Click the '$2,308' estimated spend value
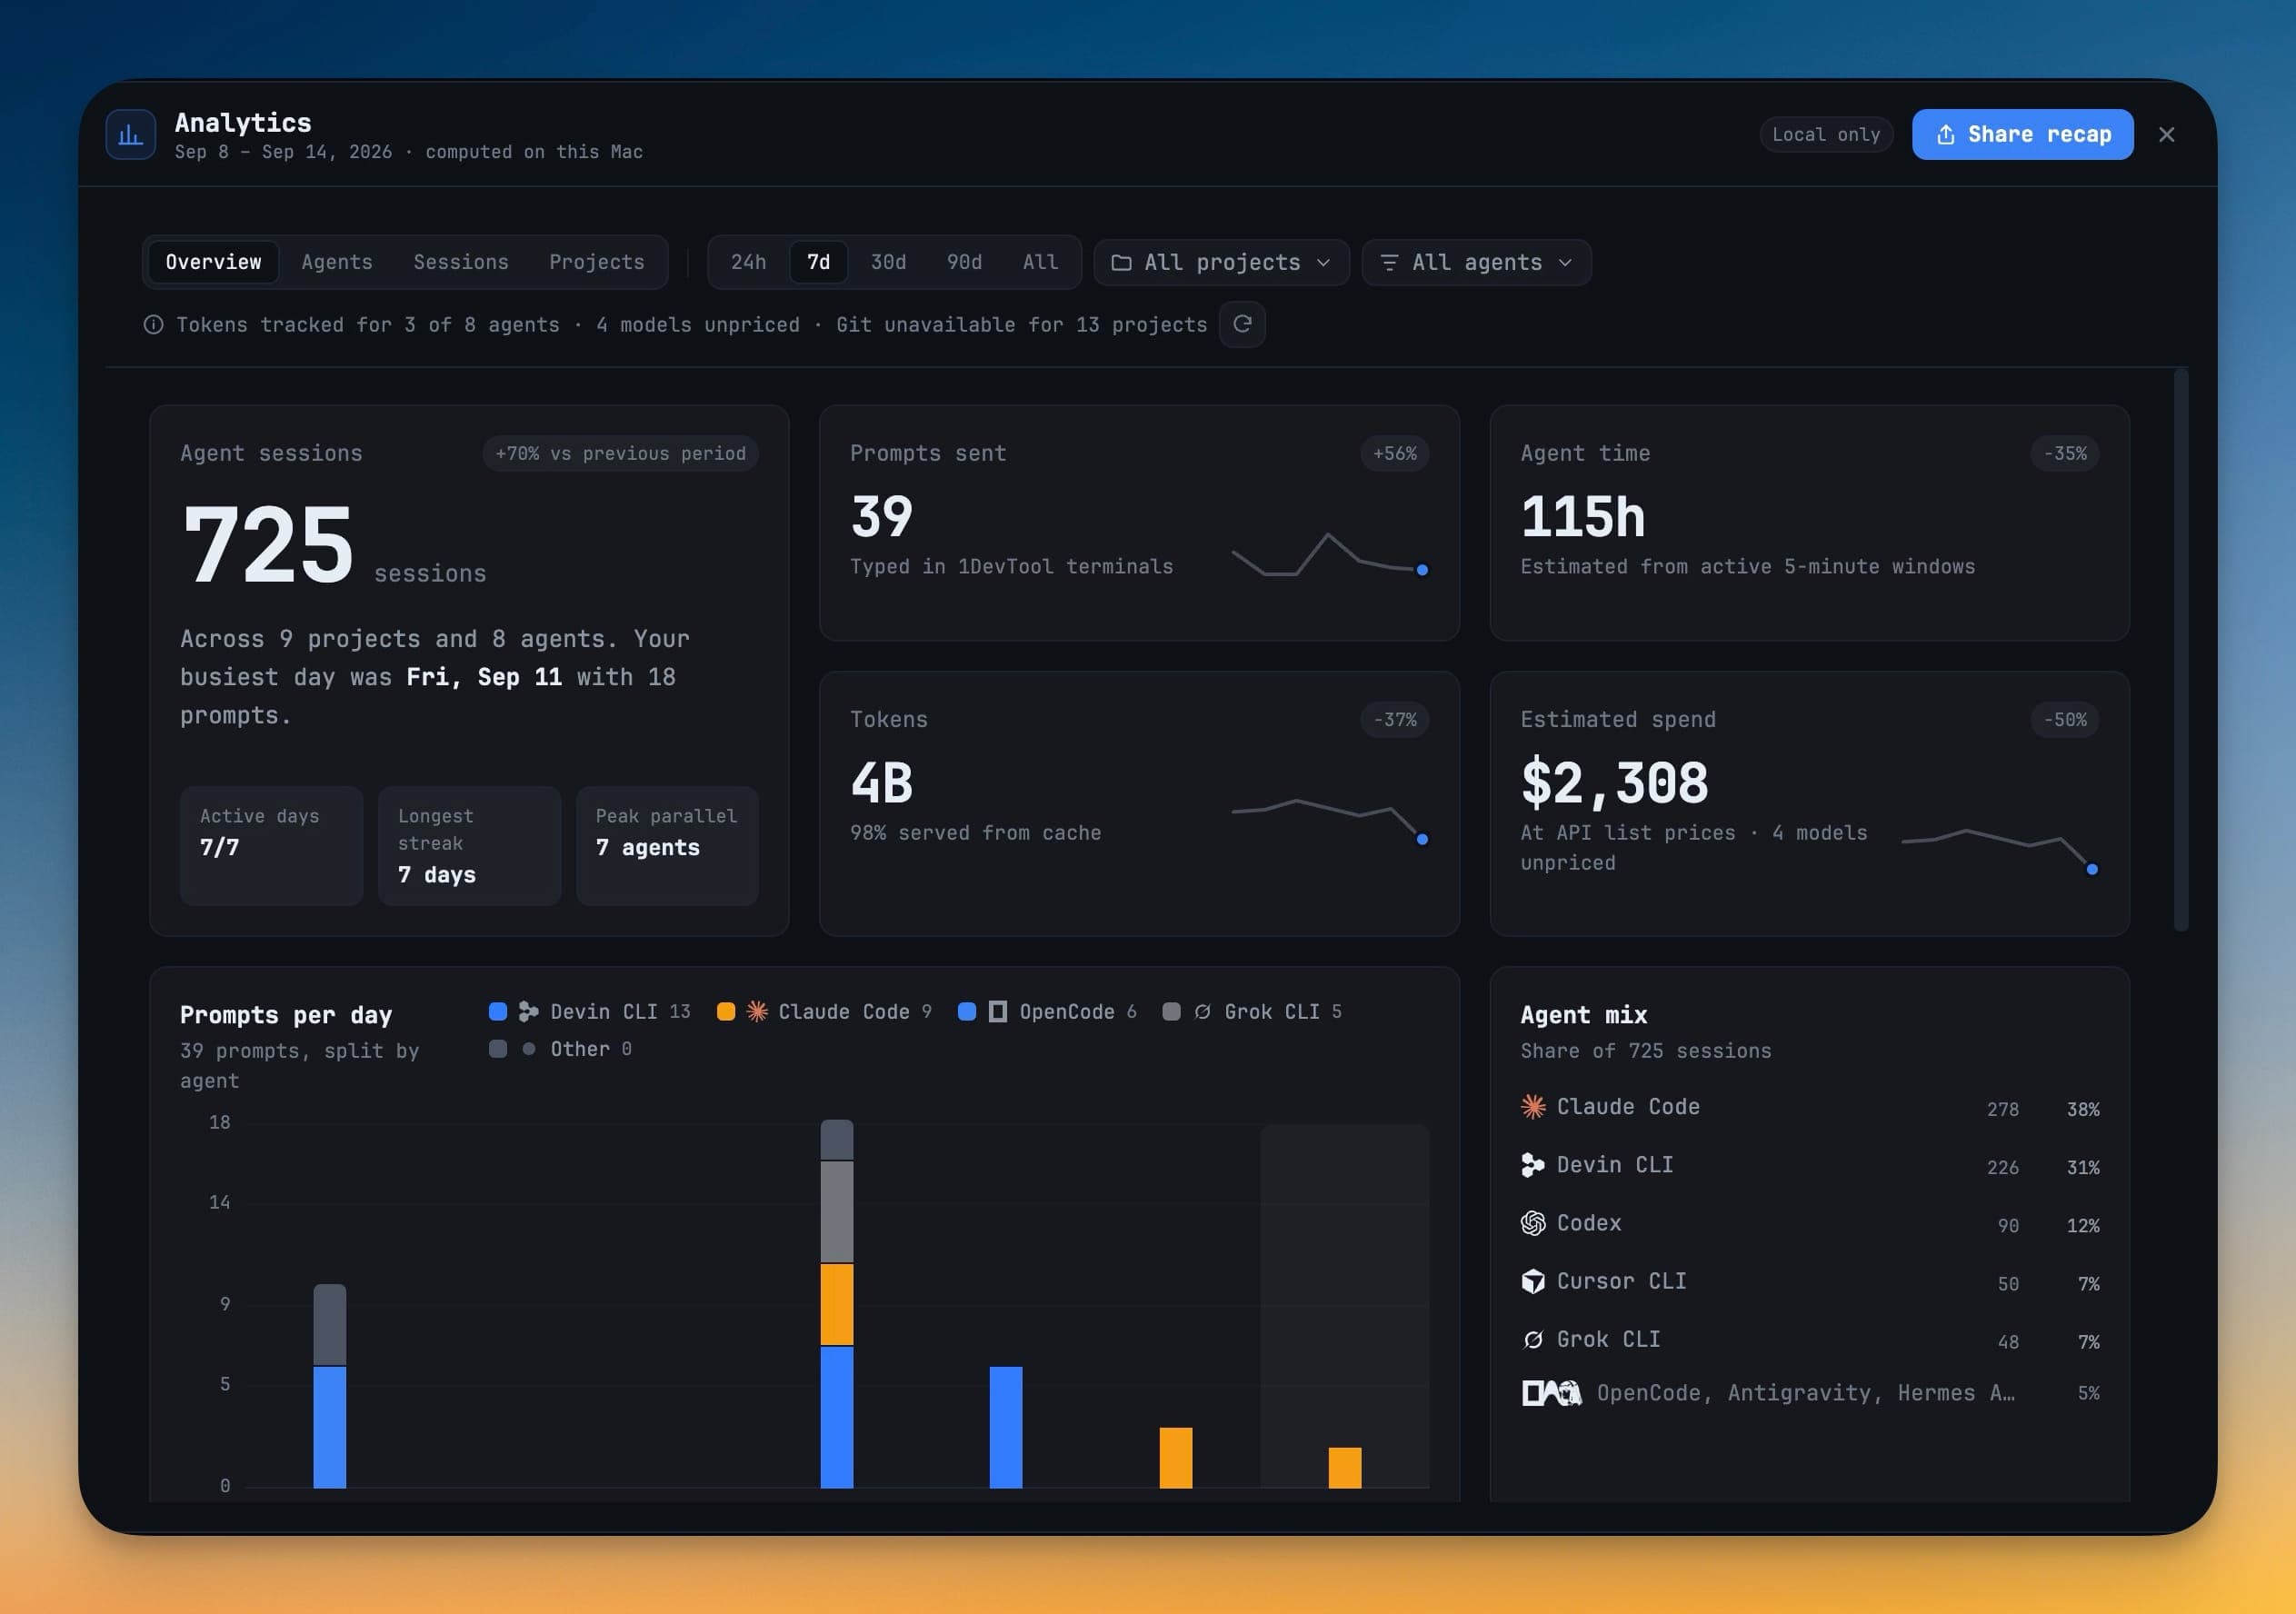2296x1614 pixels. click(x=1615, y=784)
